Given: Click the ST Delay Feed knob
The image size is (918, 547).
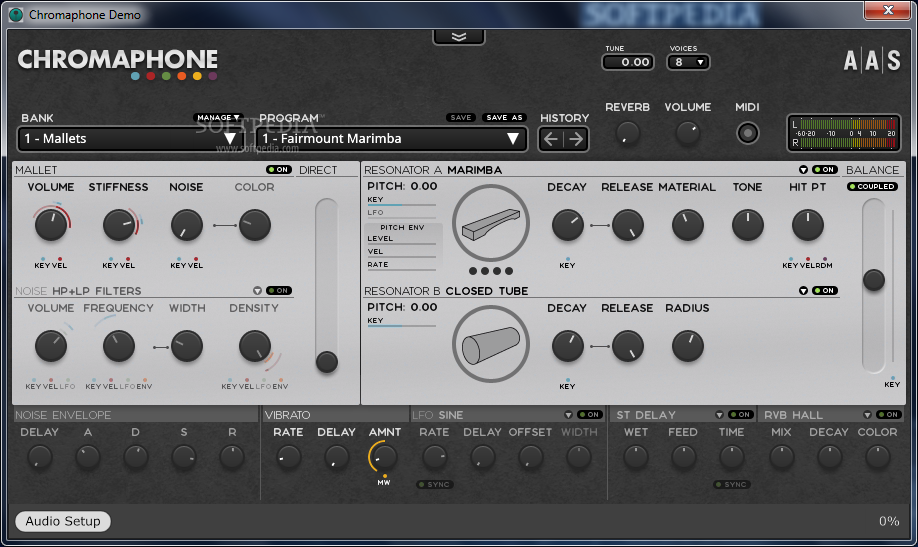Looking at the screenshot, I should click(683, 457).
